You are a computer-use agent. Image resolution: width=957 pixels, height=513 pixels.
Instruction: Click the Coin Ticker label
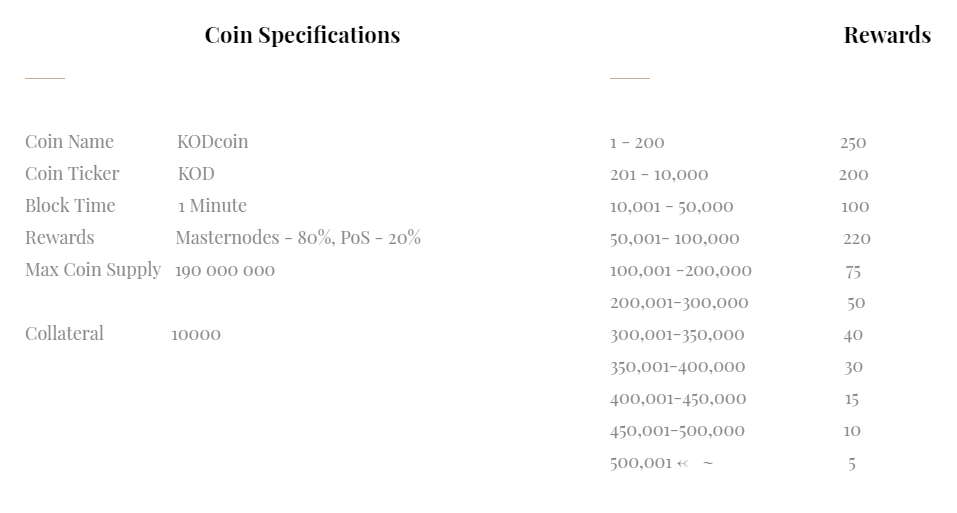pyautogui.click(x=72, y=174)
